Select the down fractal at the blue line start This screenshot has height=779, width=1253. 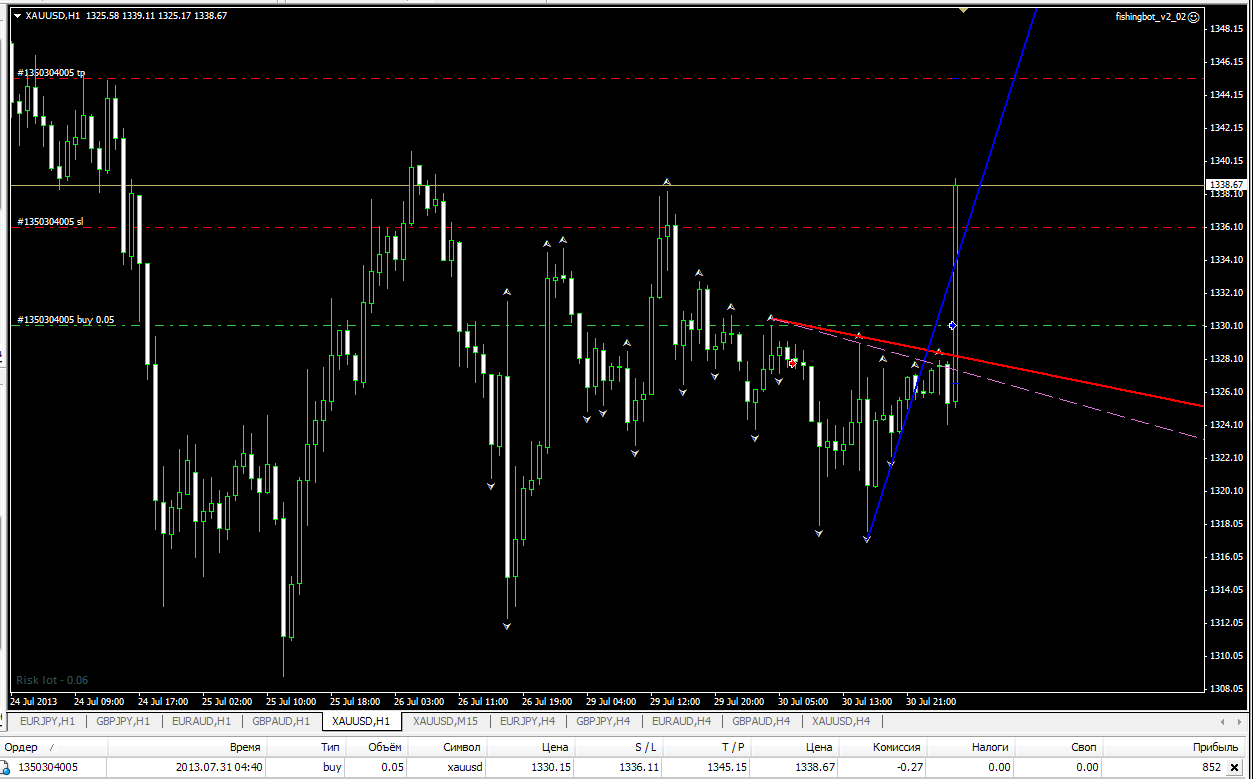tap(867, 539)
